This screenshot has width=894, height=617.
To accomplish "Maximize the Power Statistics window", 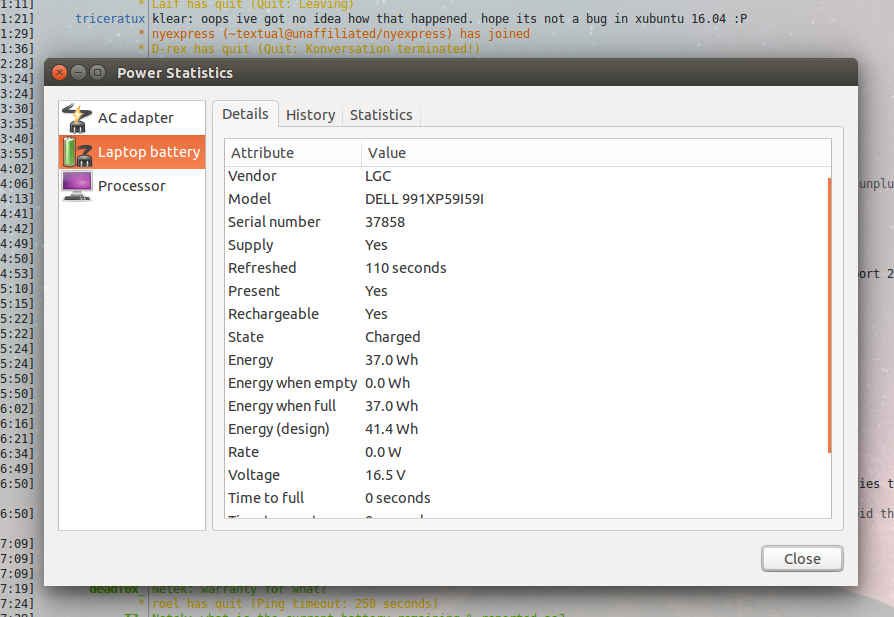I will coord(97,72).
